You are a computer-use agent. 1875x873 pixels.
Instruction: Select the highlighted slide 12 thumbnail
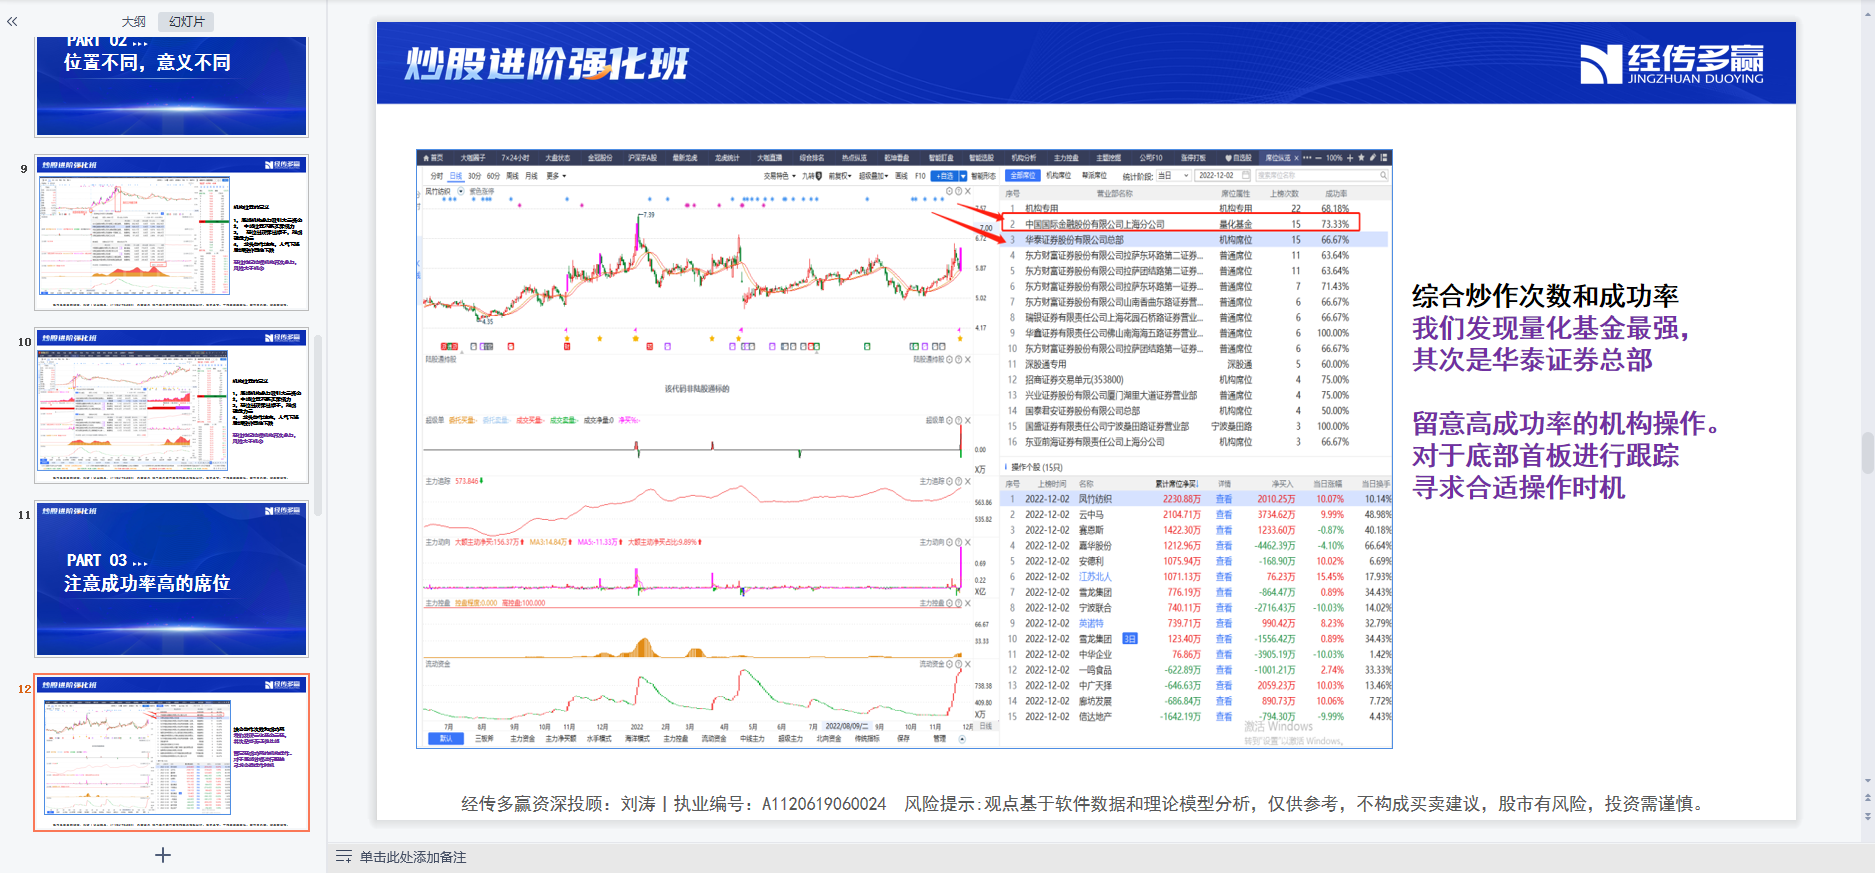pyautogui.click(x=172, y=752)
